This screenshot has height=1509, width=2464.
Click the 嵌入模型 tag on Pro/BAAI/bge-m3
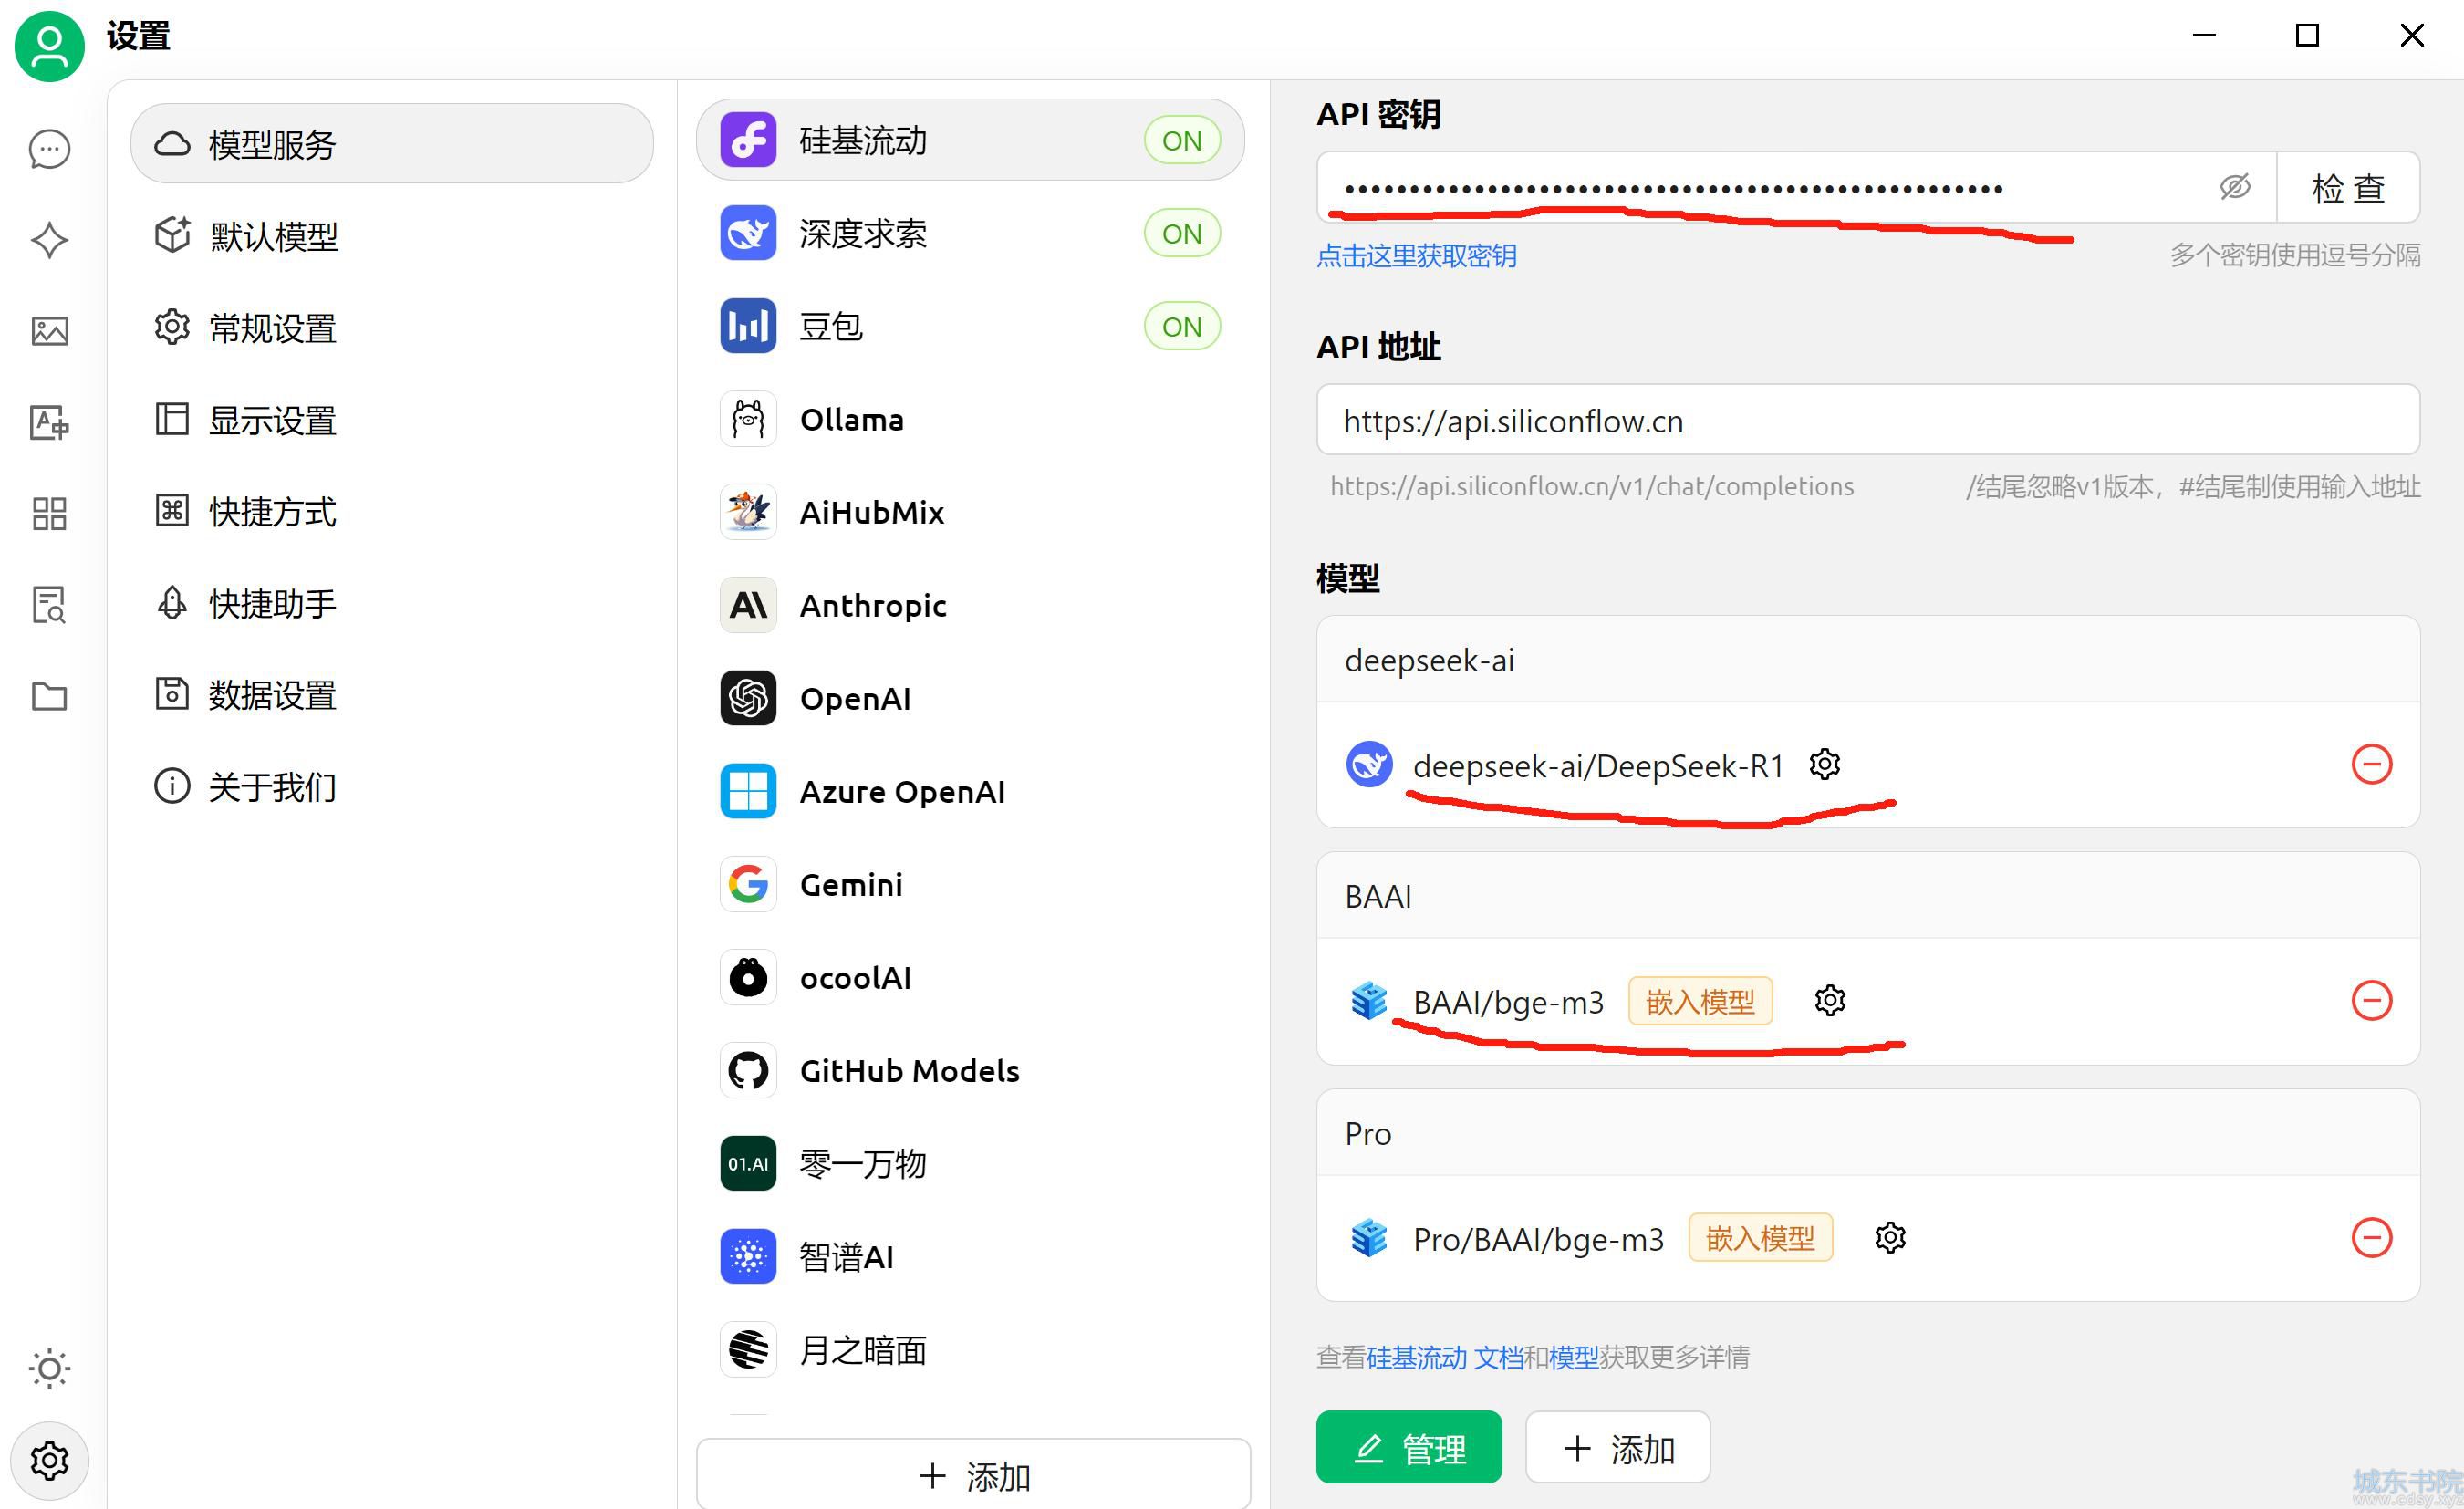pyautogui.click(x=1760, y=1238)
